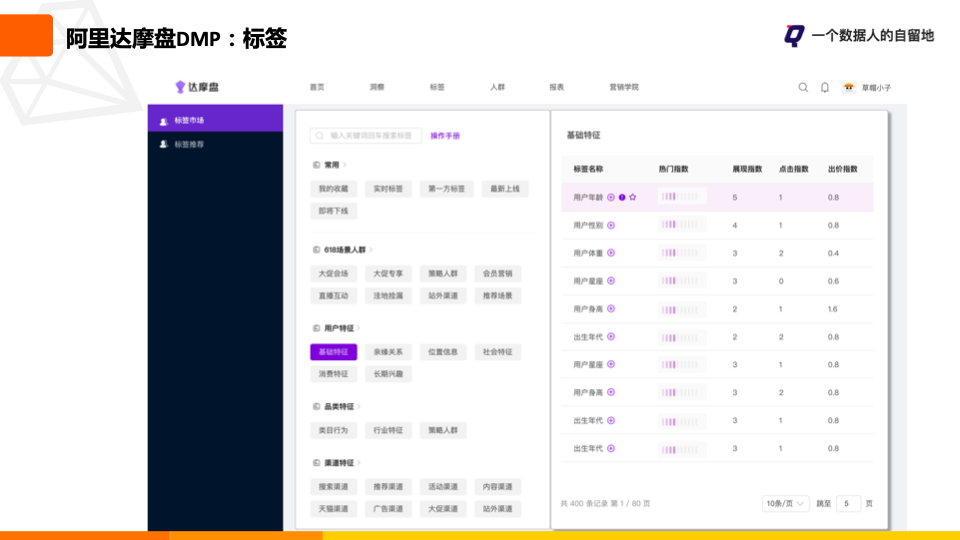Click the add icon beside 用户体重
Screen dimensions: 960x540
click(x=610, y=253)
